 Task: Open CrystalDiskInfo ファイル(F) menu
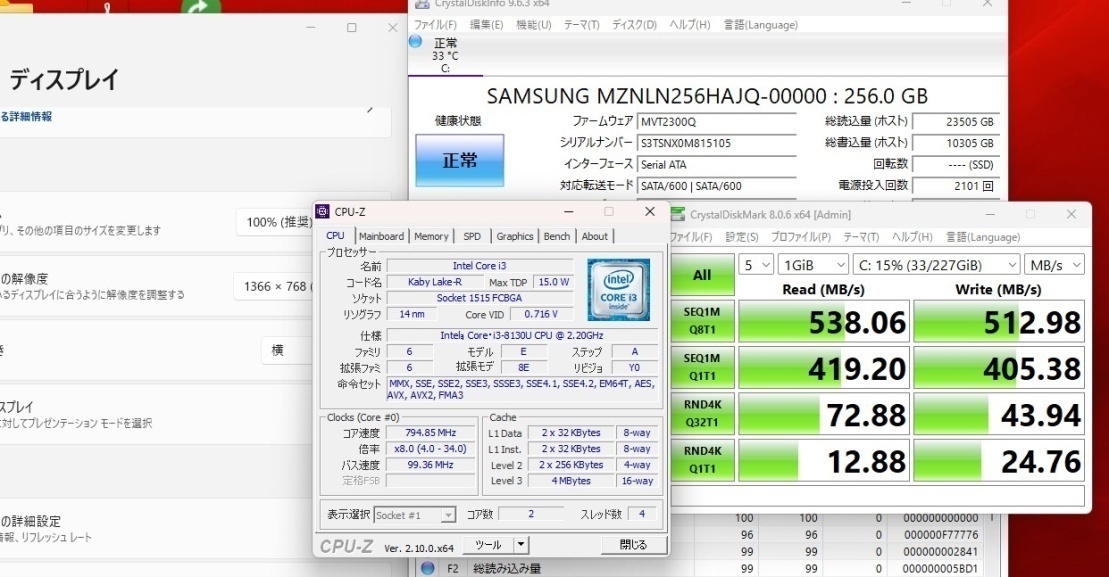pyautogui.click(x=435, y=25)
